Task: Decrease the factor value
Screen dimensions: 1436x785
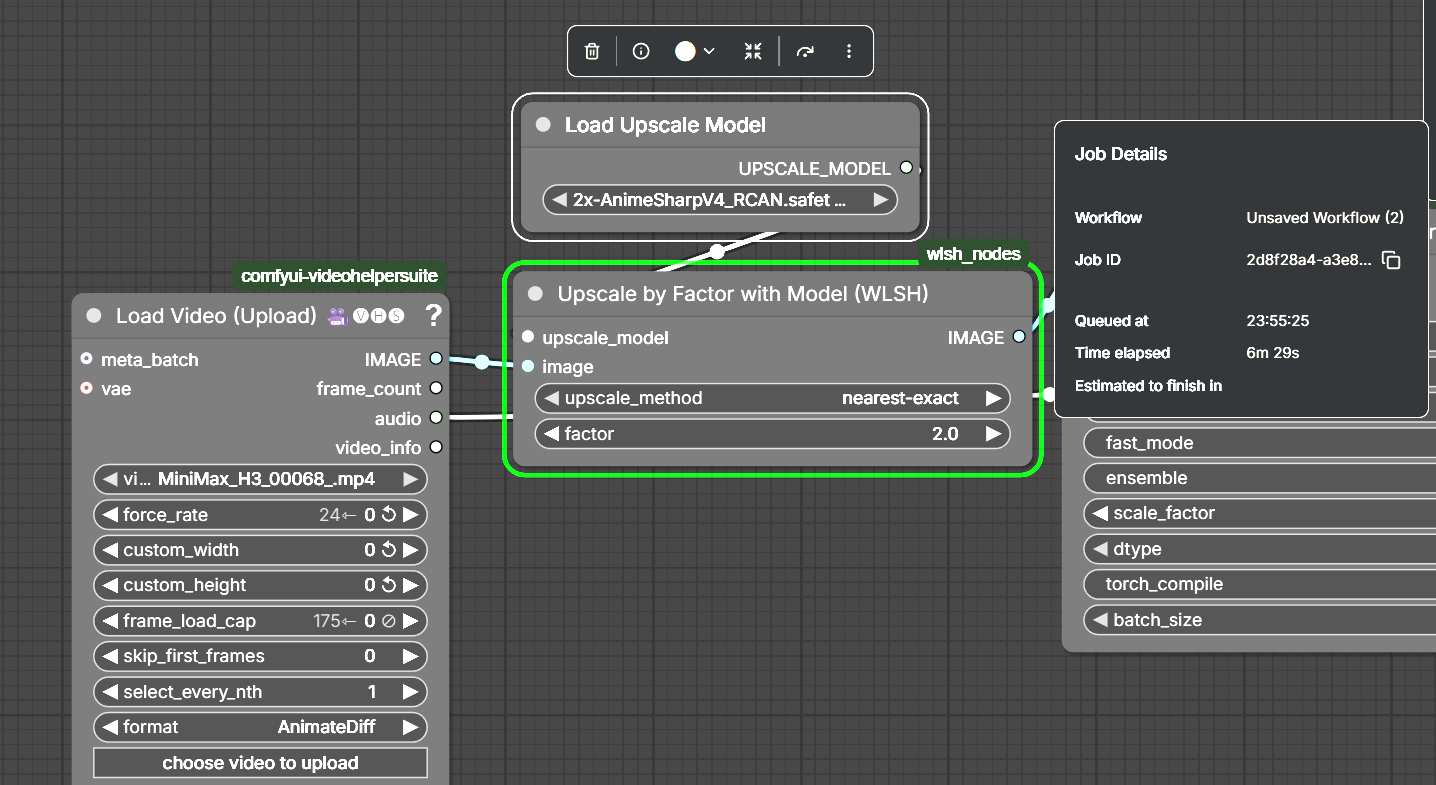Action: [551, 434]
